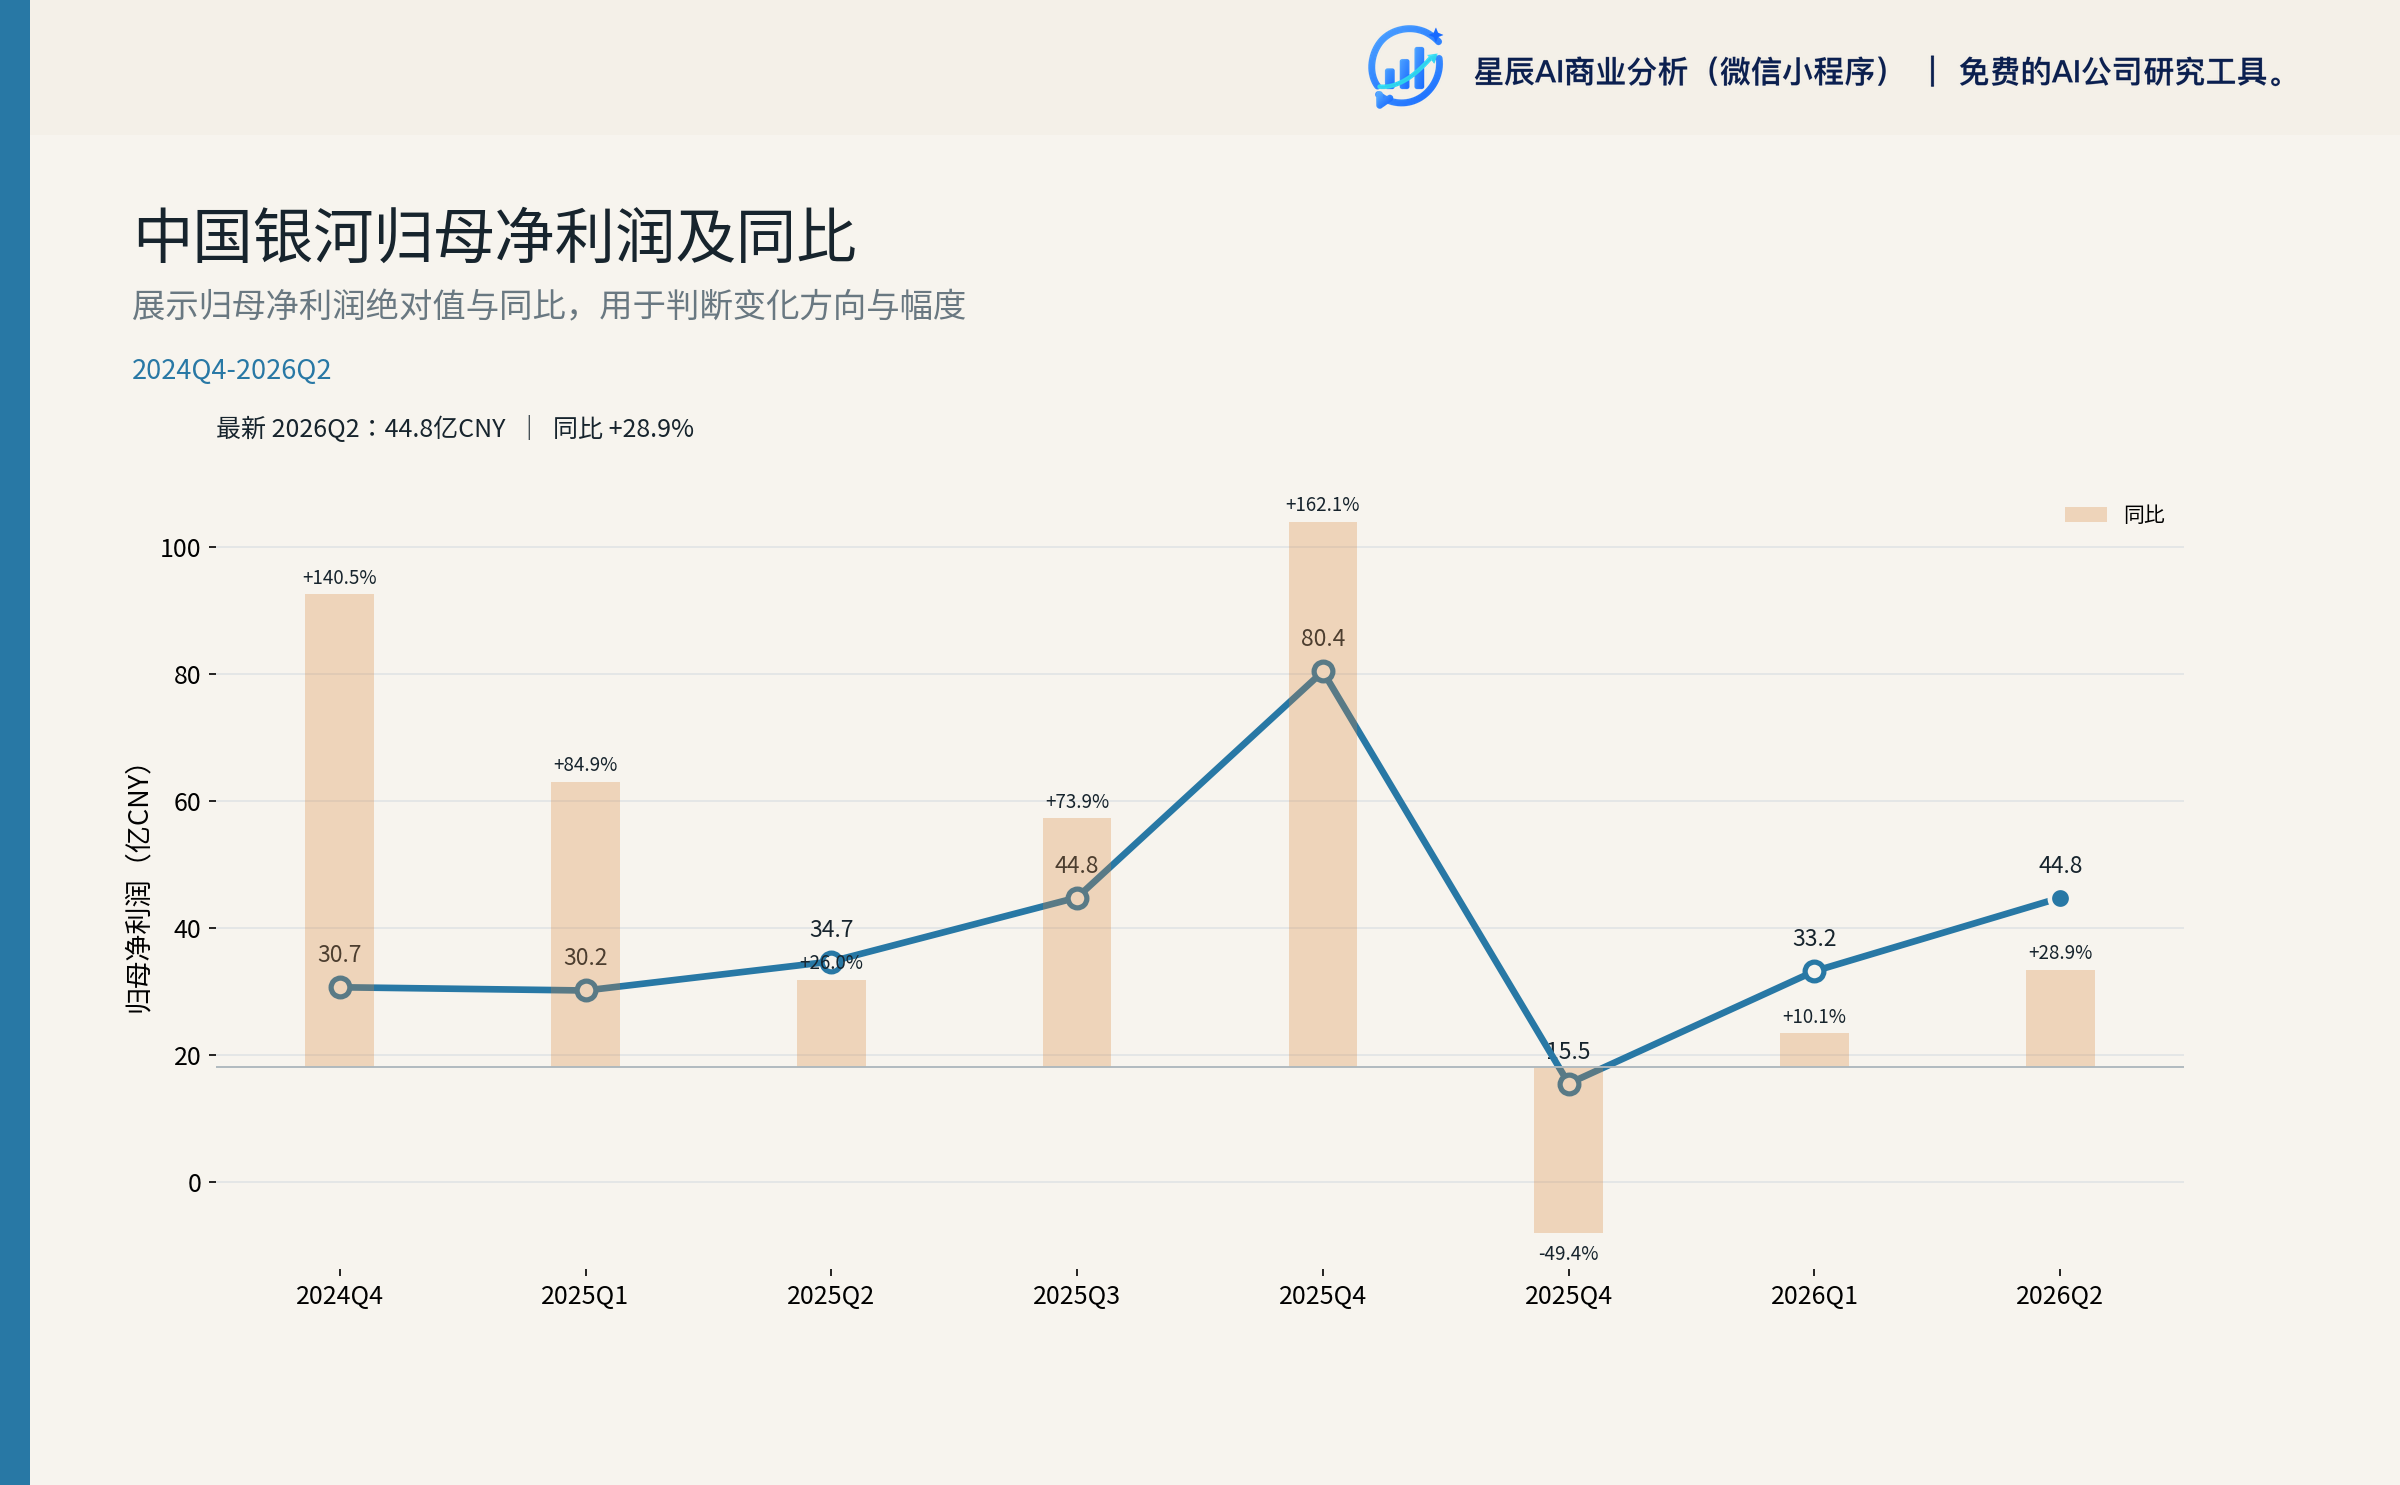Viewport: 2400px width, 1485px height.
Task: Select the 2025Q1 line point at 30.2
Action: [x=586, y=990]
